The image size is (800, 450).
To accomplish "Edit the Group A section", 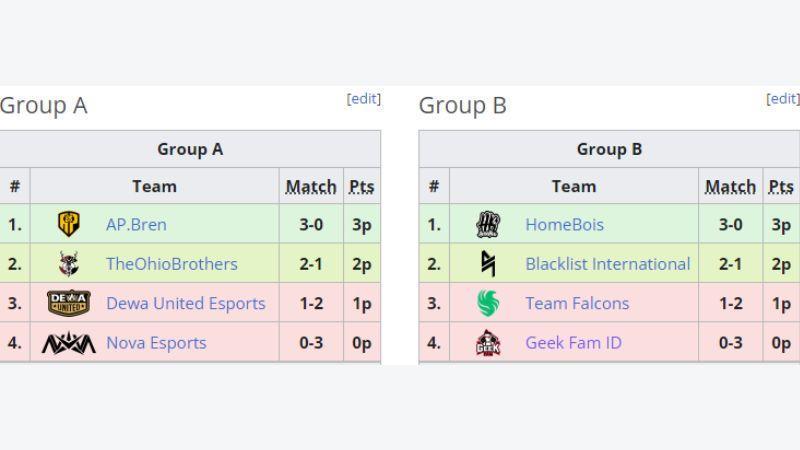I will coord(364,98).
